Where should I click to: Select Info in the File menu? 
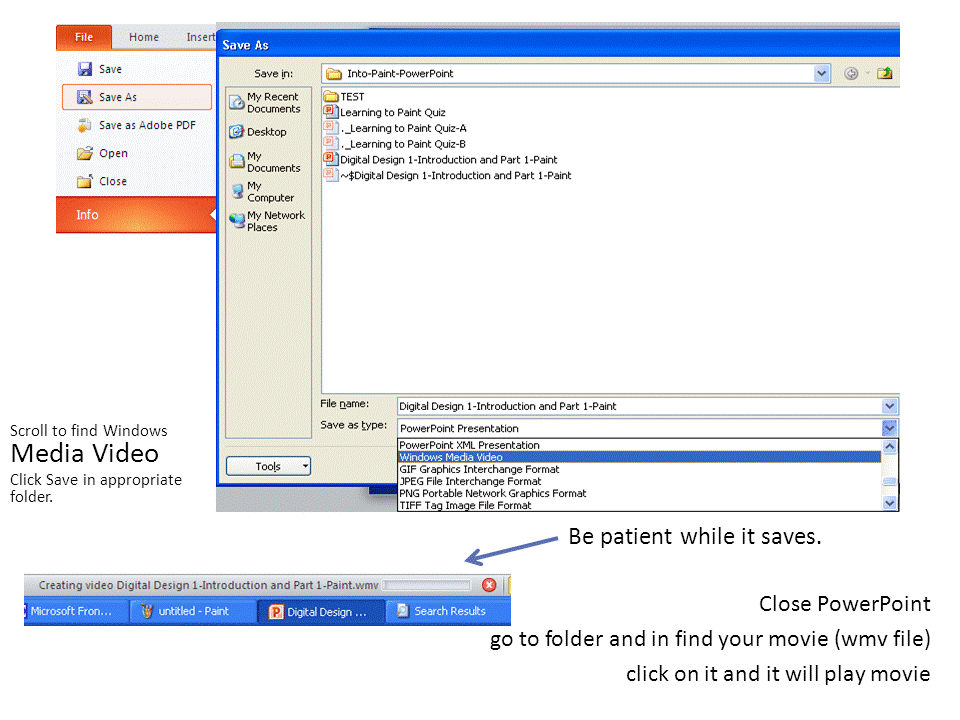pyautogui.click(x=136, y=214)
